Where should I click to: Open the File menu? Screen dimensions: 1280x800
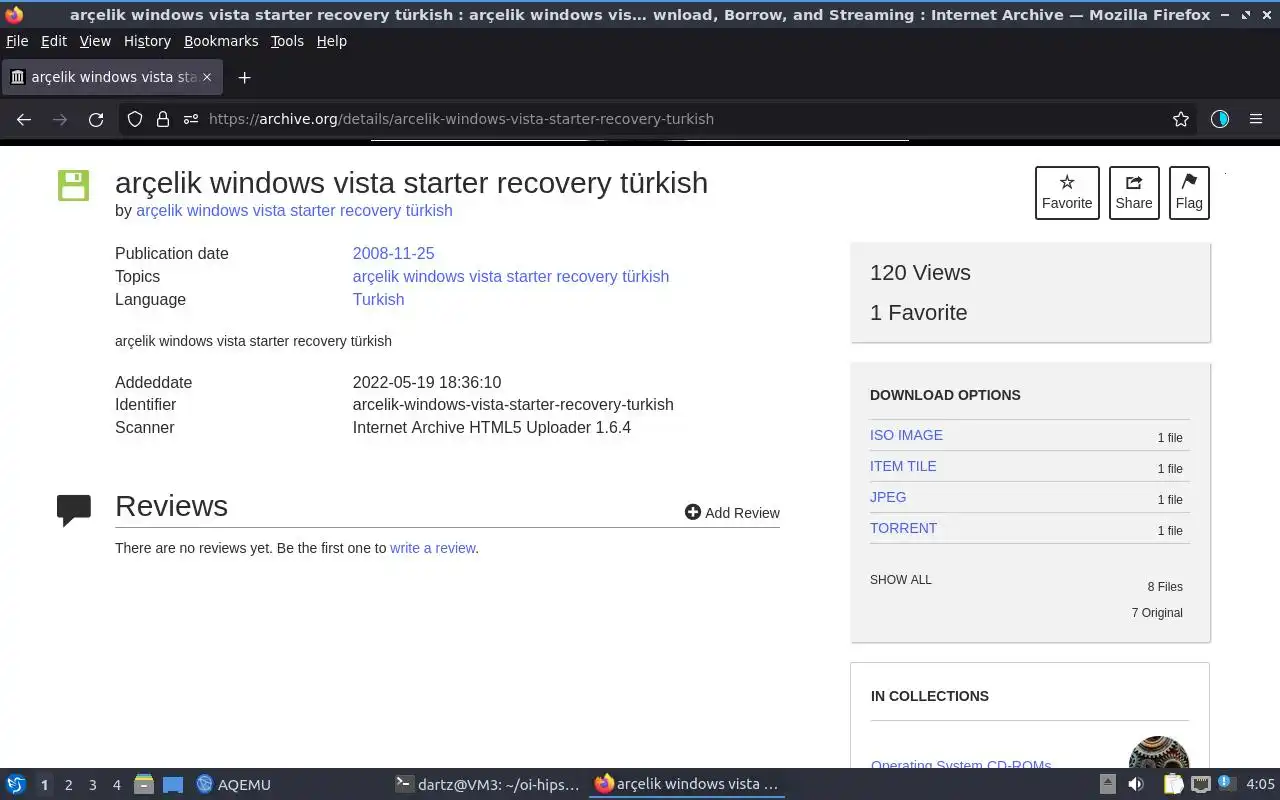[x=17, y=41]
